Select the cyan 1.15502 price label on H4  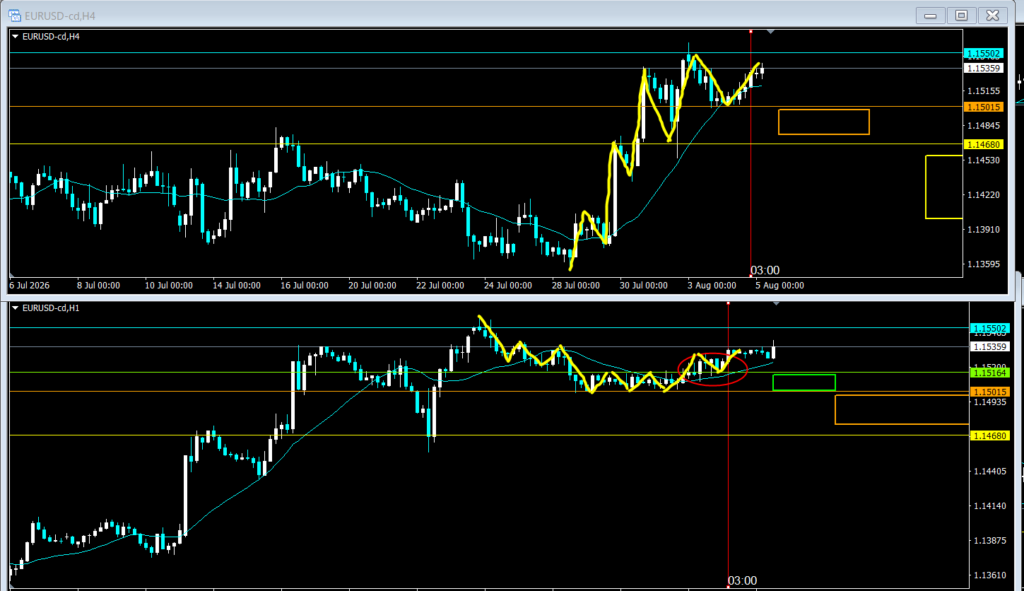point(984,54)
